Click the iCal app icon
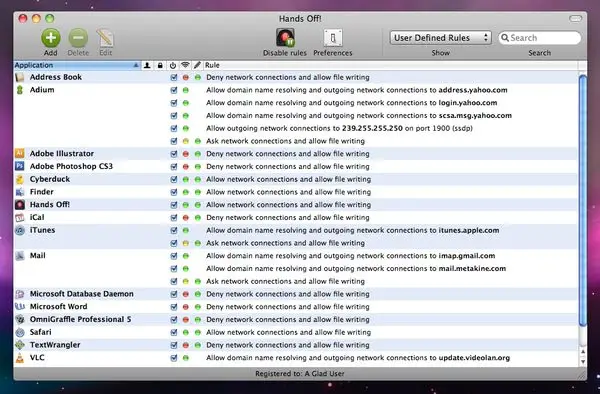Viewport: 600px width, 394px height. pyautogui.click(x=20, y=217)
